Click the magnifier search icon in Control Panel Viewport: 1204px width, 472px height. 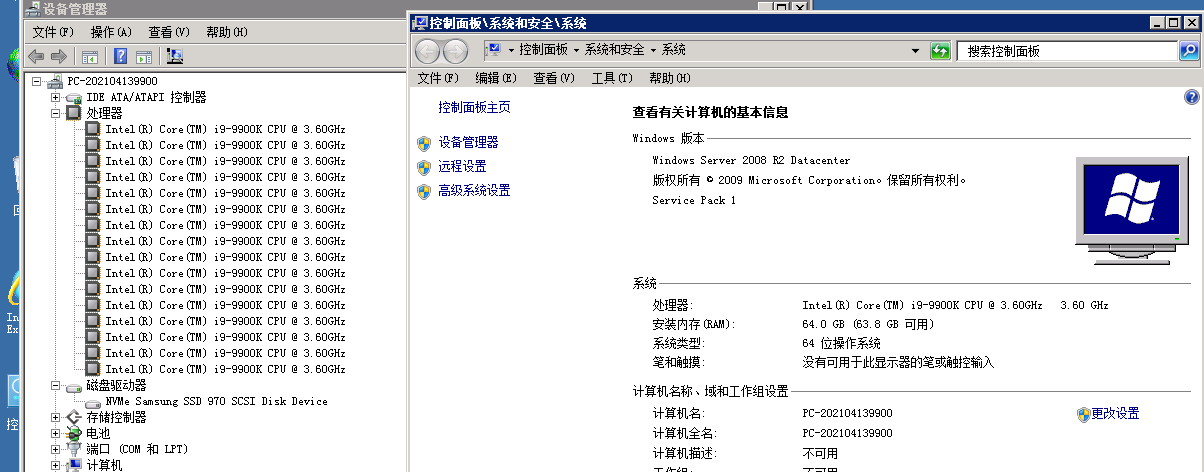coord(1188,50)
